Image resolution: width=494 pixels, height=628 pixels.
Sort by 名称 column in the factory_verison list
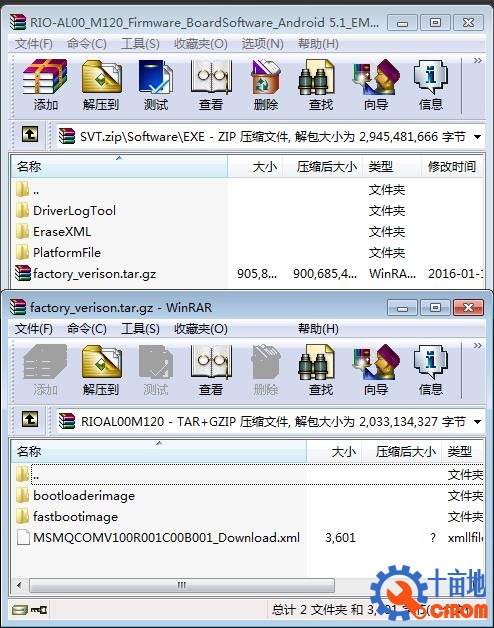point(159,451)
